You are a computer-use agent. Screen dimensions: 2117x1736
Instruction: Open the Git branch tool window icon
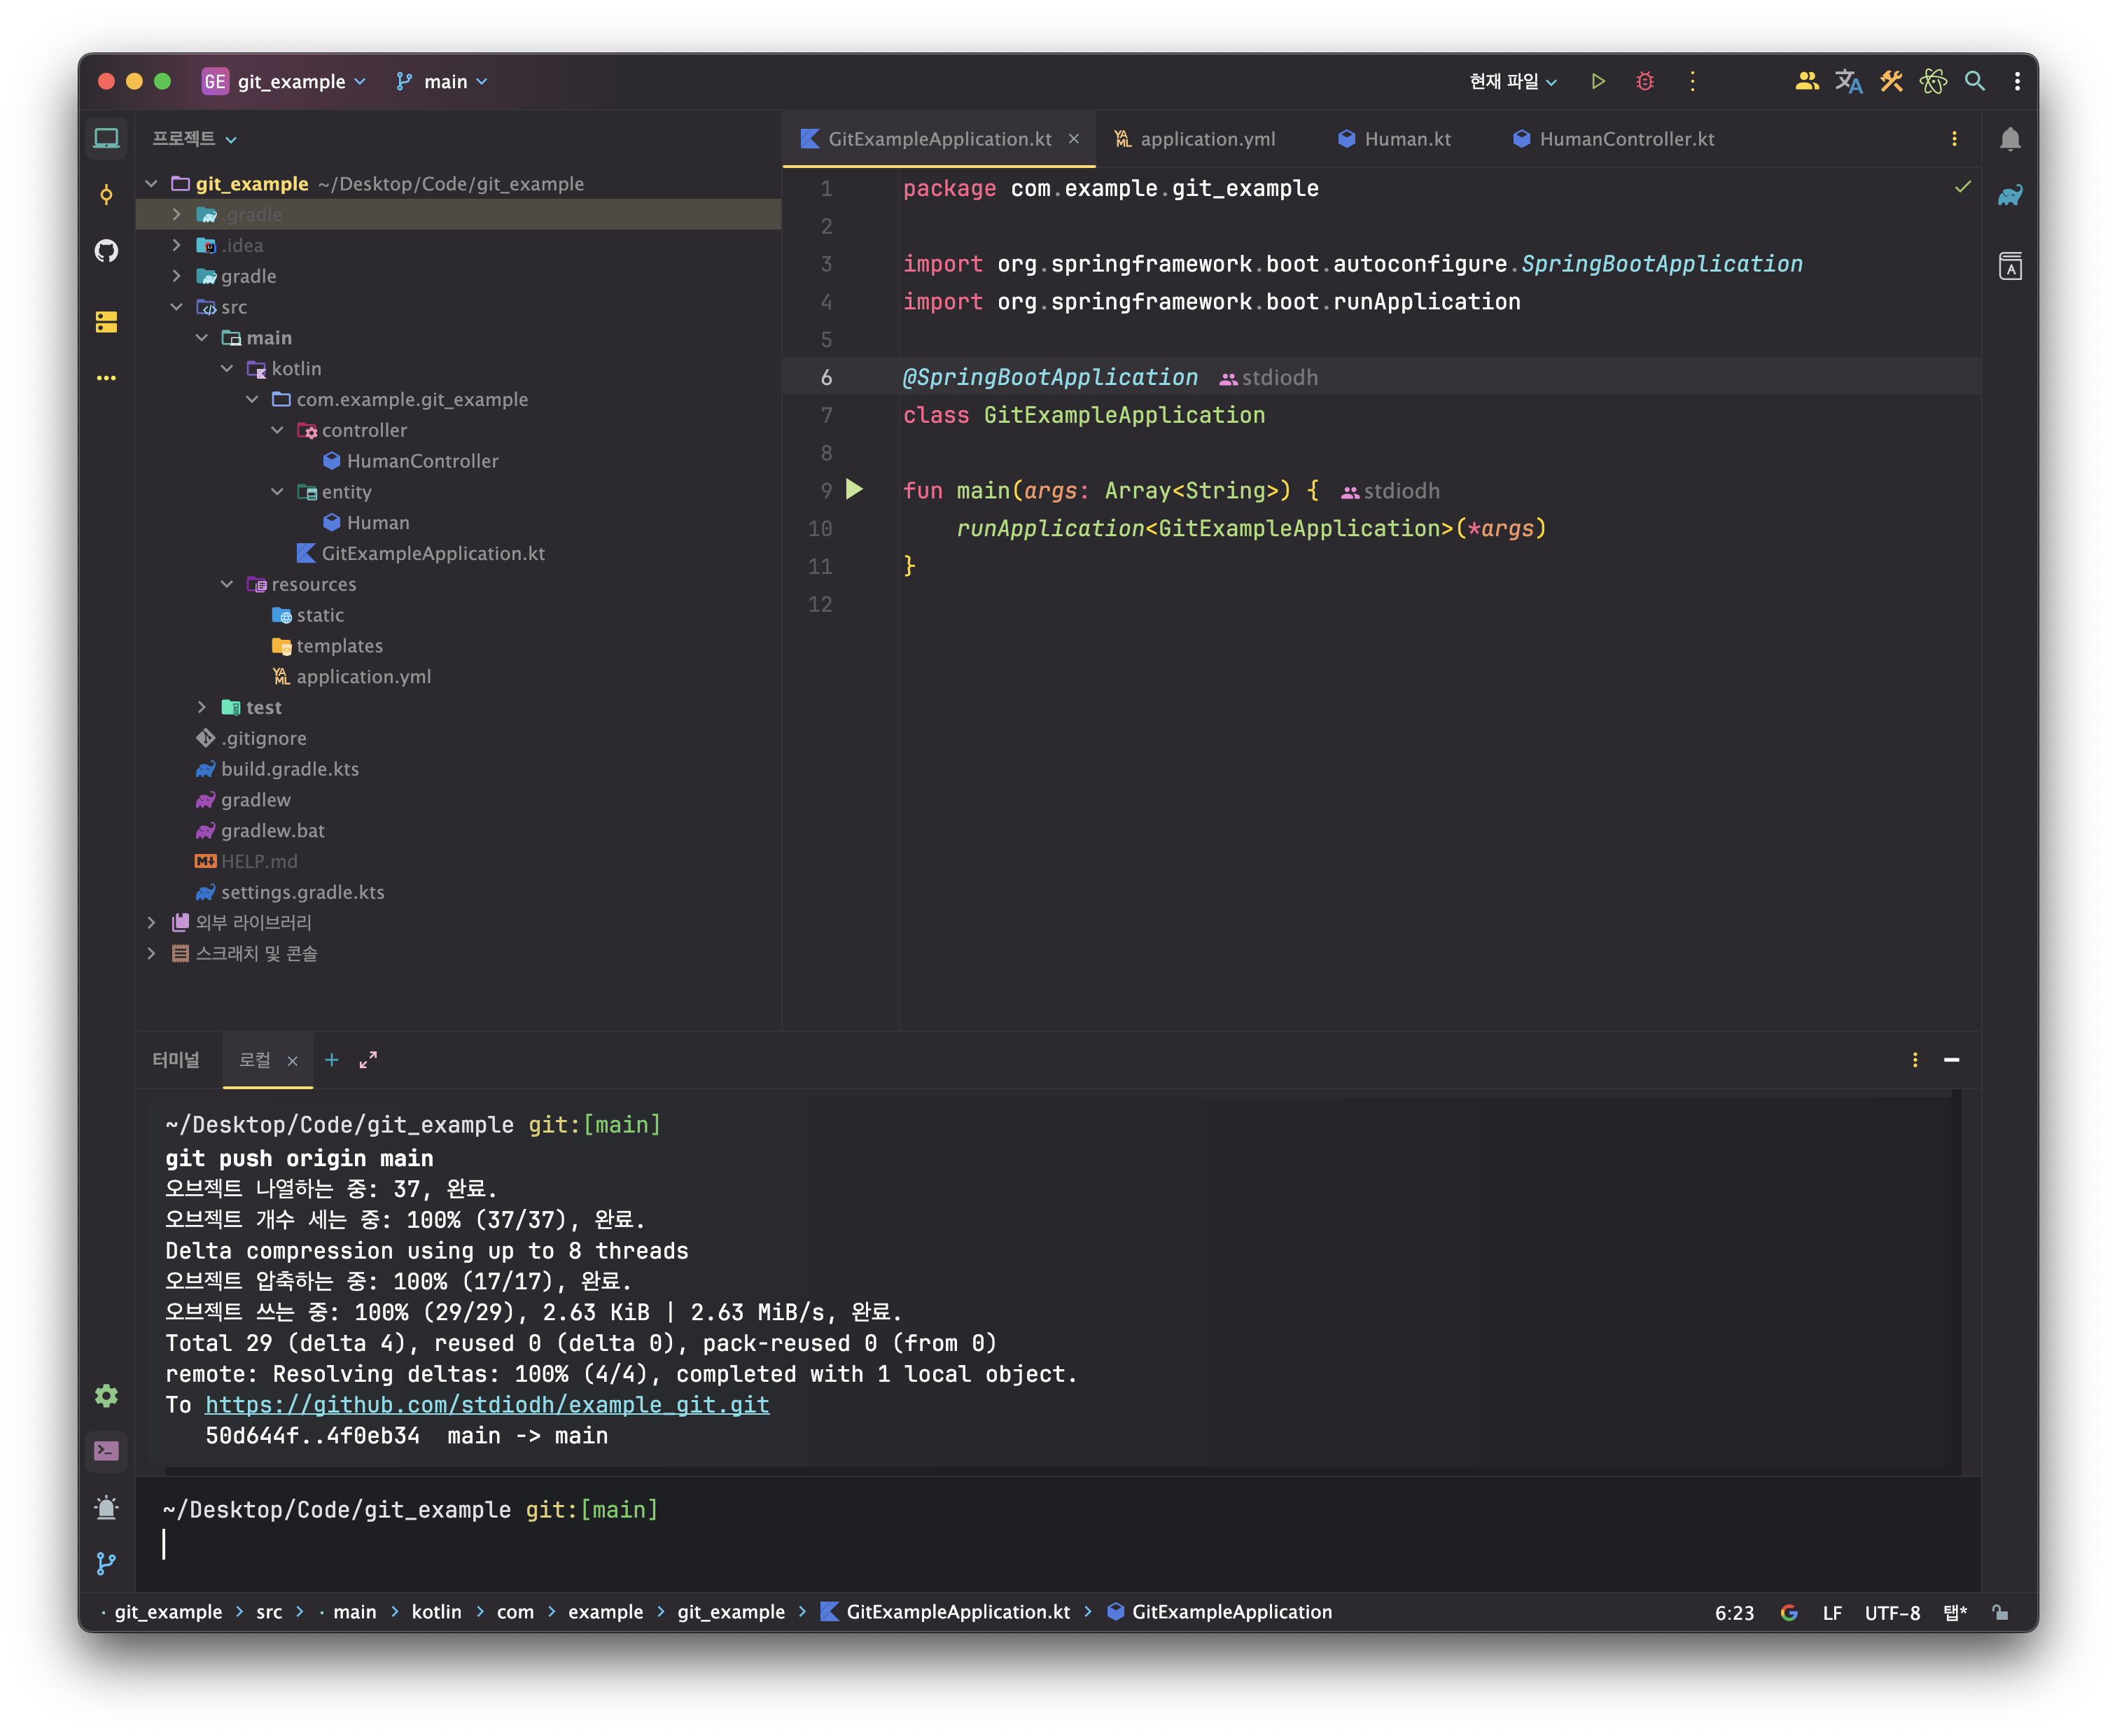tap(106, 1563)
